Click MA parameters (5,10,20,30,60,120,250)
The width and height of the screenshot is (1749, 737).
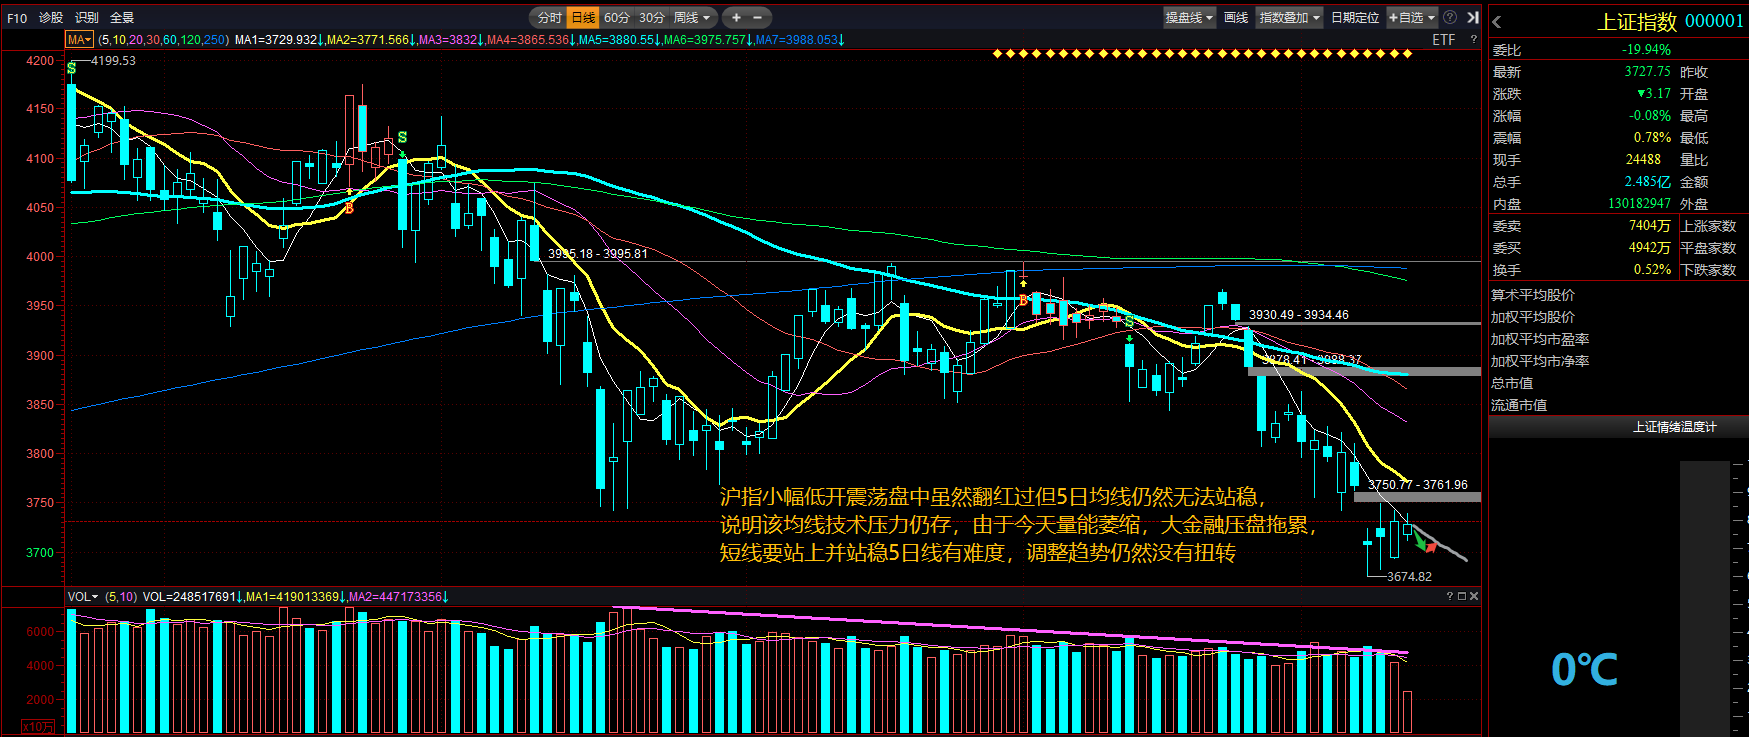tap(164, 40)
